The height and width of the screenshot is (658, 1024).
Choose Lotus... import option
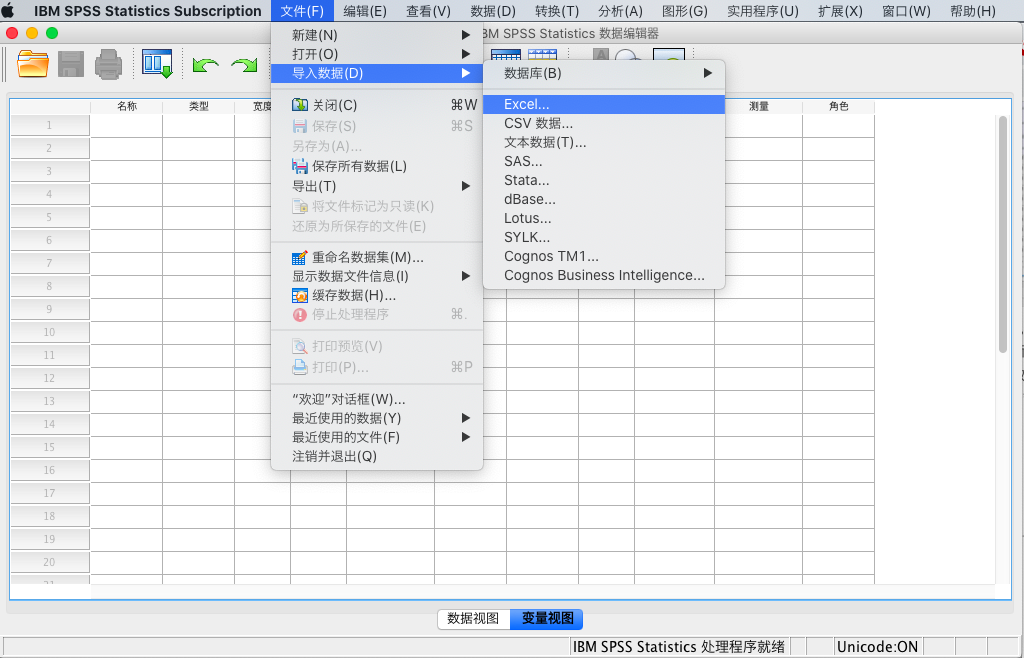pos(604,218)
